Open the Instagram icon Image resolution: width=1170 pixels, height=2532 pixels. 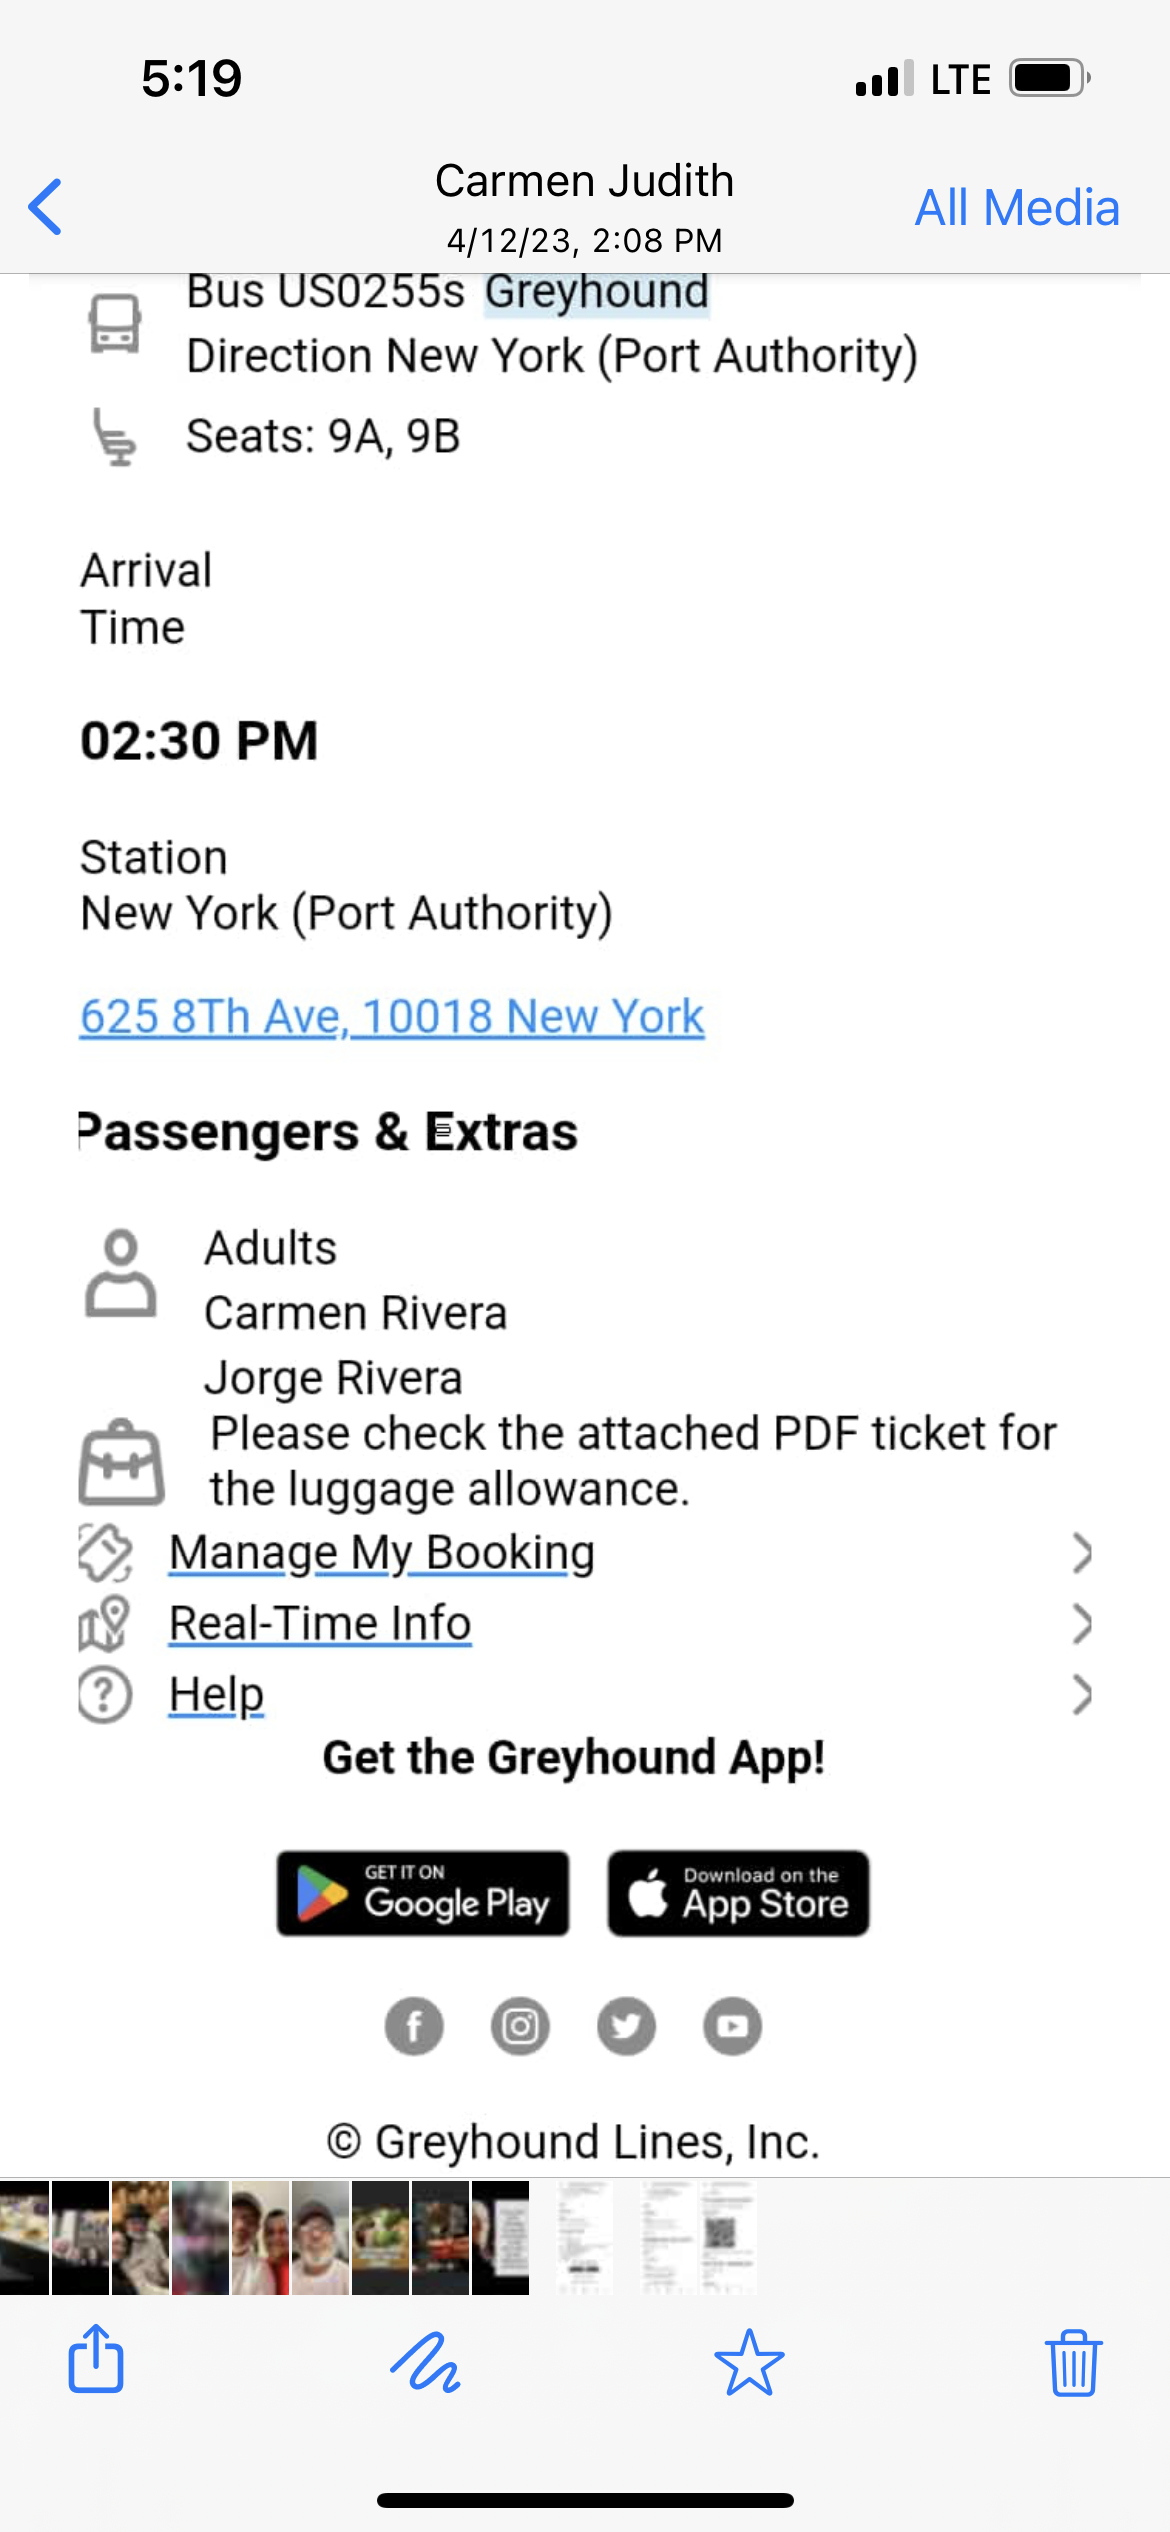click(520, 2026)
